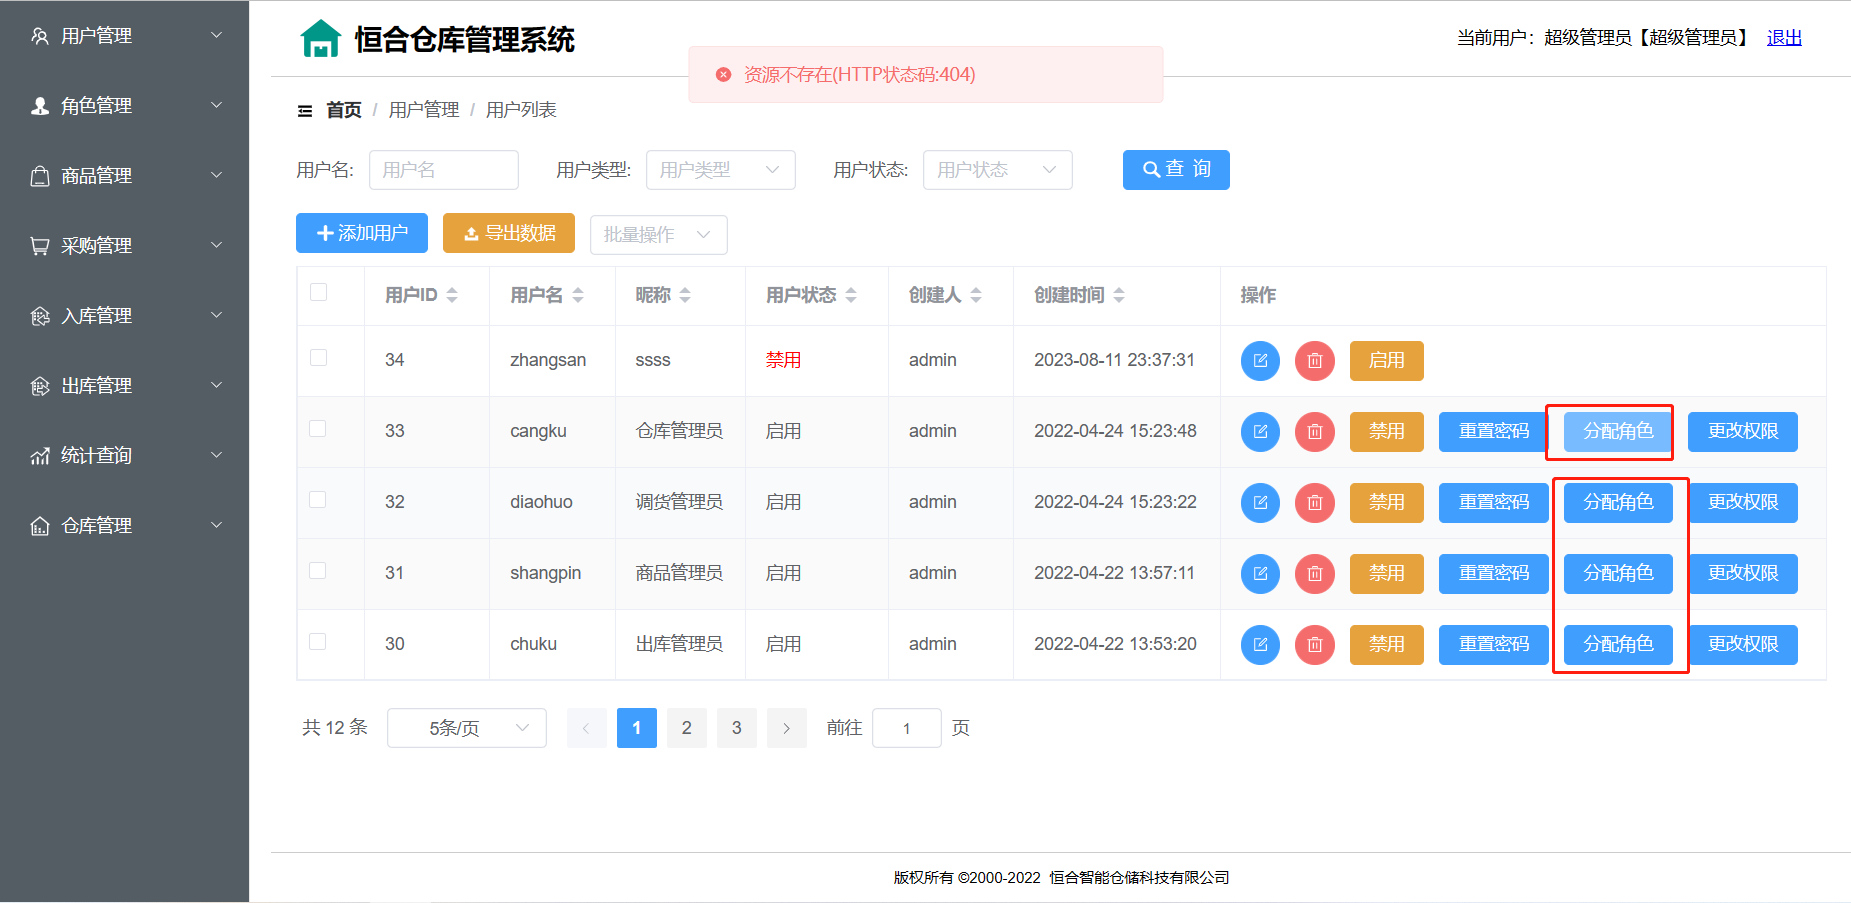Click the edit icon for user shangpin

point(1260,574)
